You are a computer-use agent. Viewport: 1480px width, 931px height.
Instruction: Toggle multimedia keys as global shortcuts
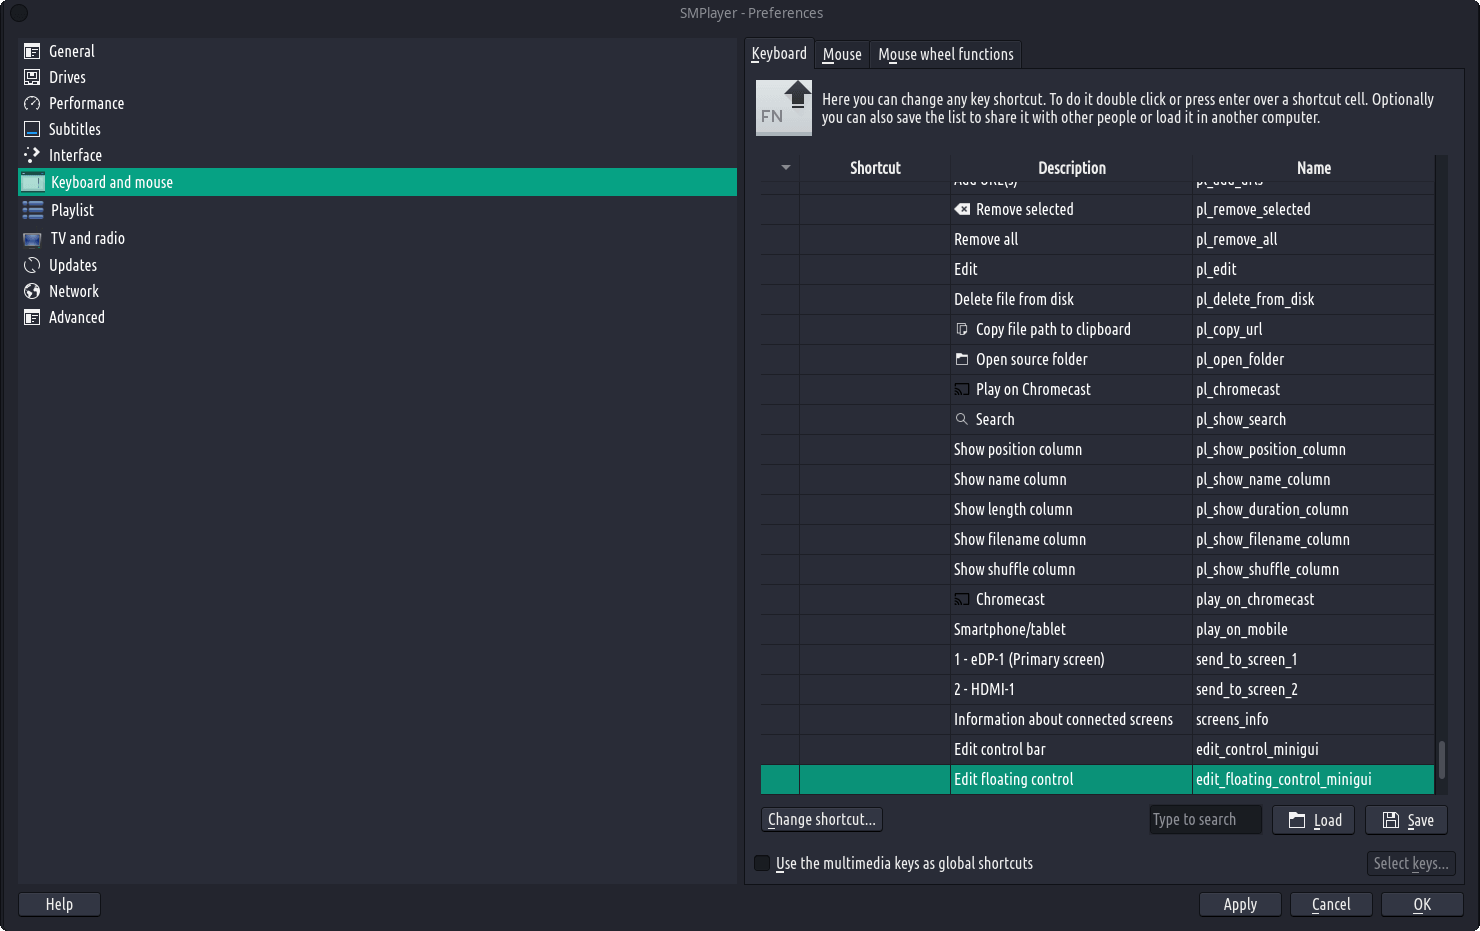click(x=762, y=863)
